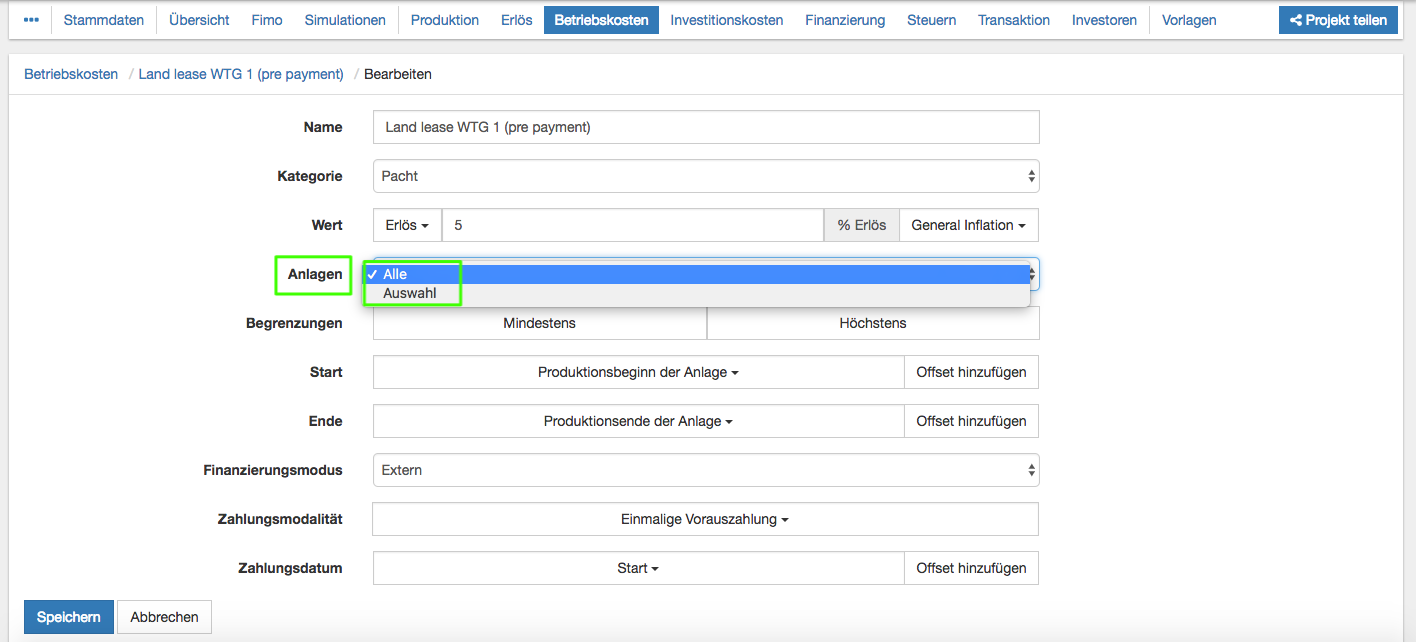Open the Einmalige Vorauszahlung dropdown
The width and height of the screenshot is (1416, 642).
tap(705, 520)
